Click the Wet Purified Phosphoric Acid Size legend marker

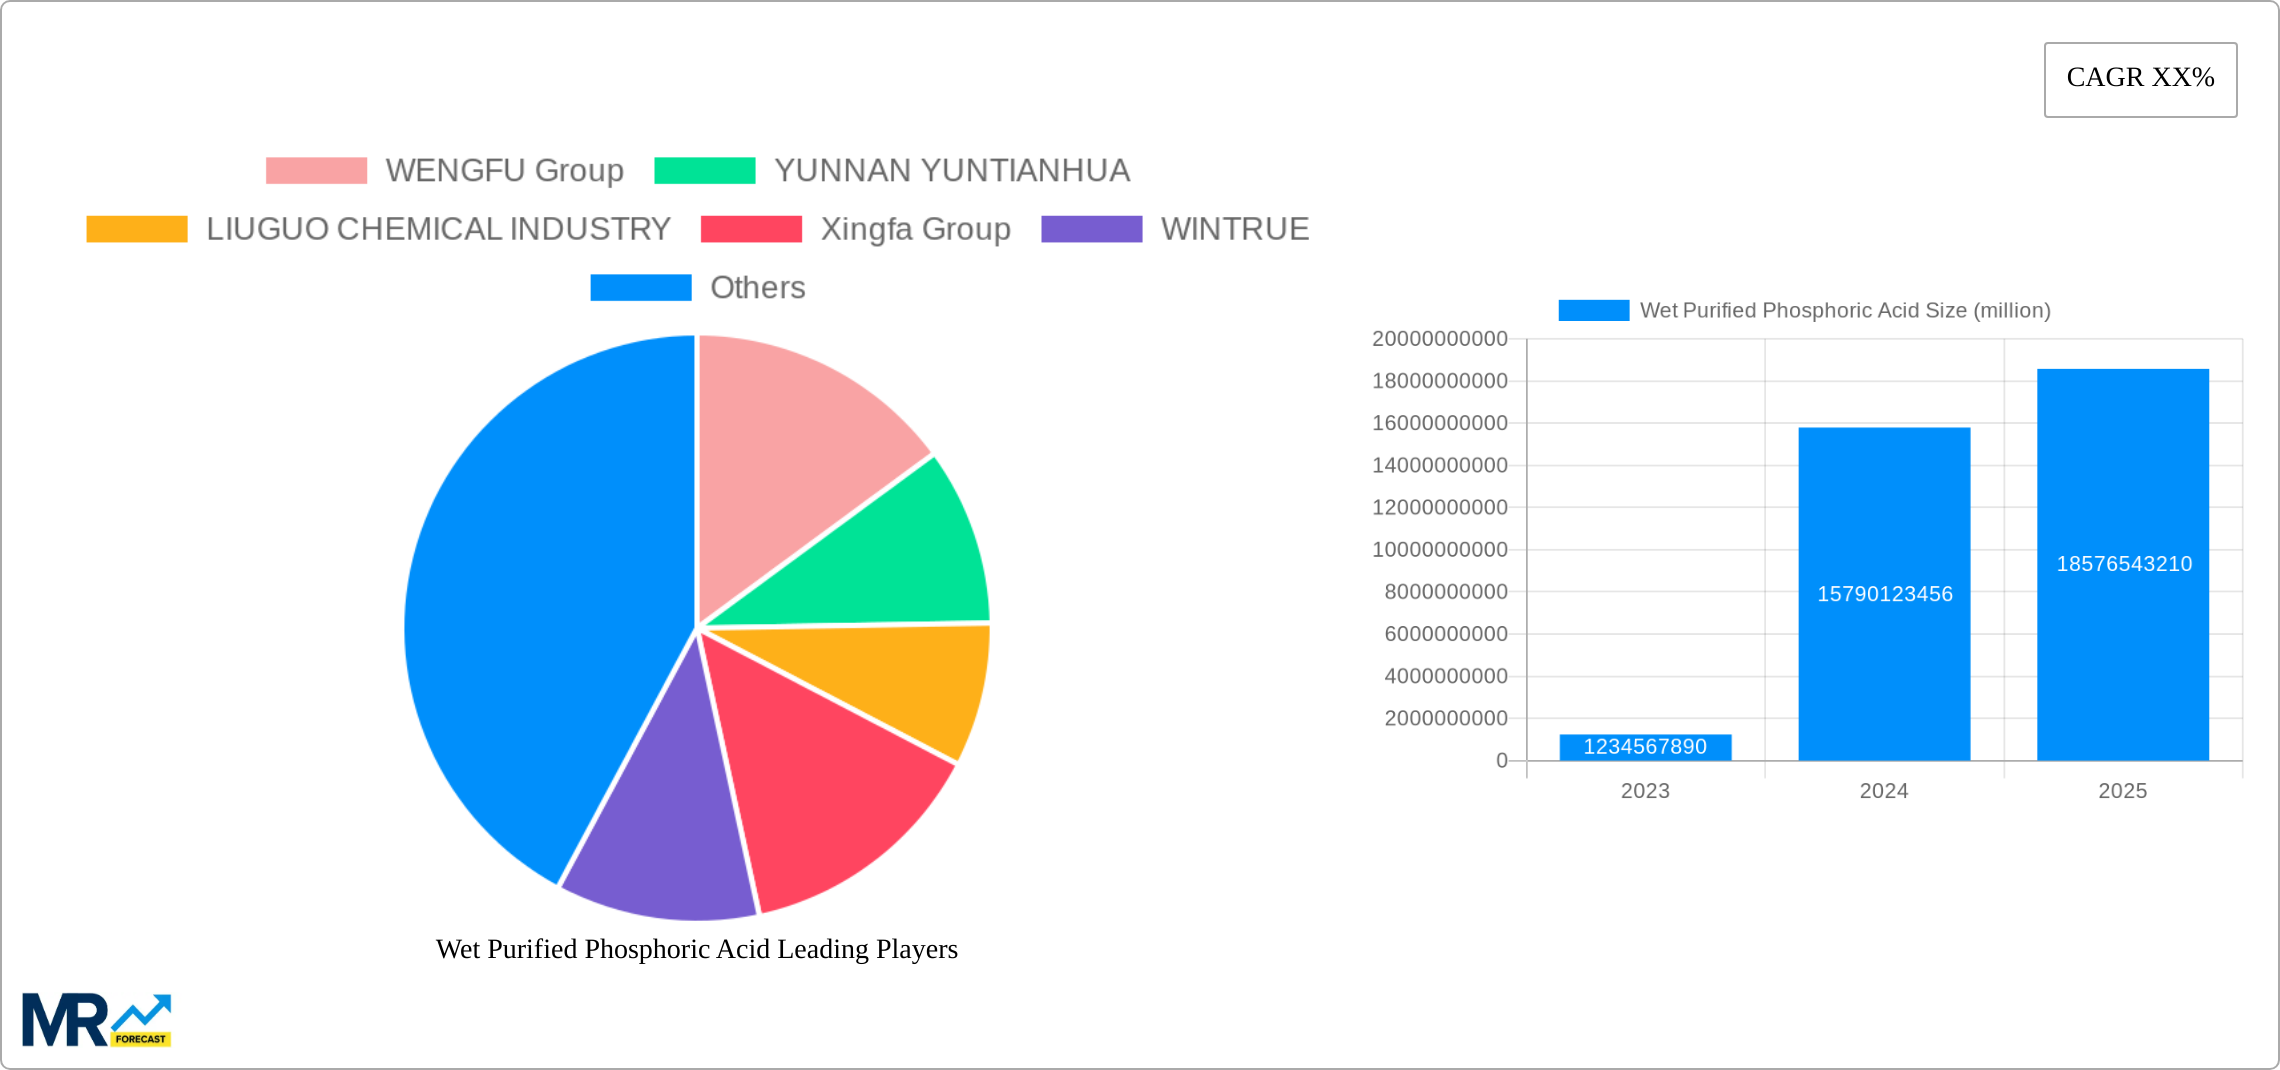[x=1595, y=310]
